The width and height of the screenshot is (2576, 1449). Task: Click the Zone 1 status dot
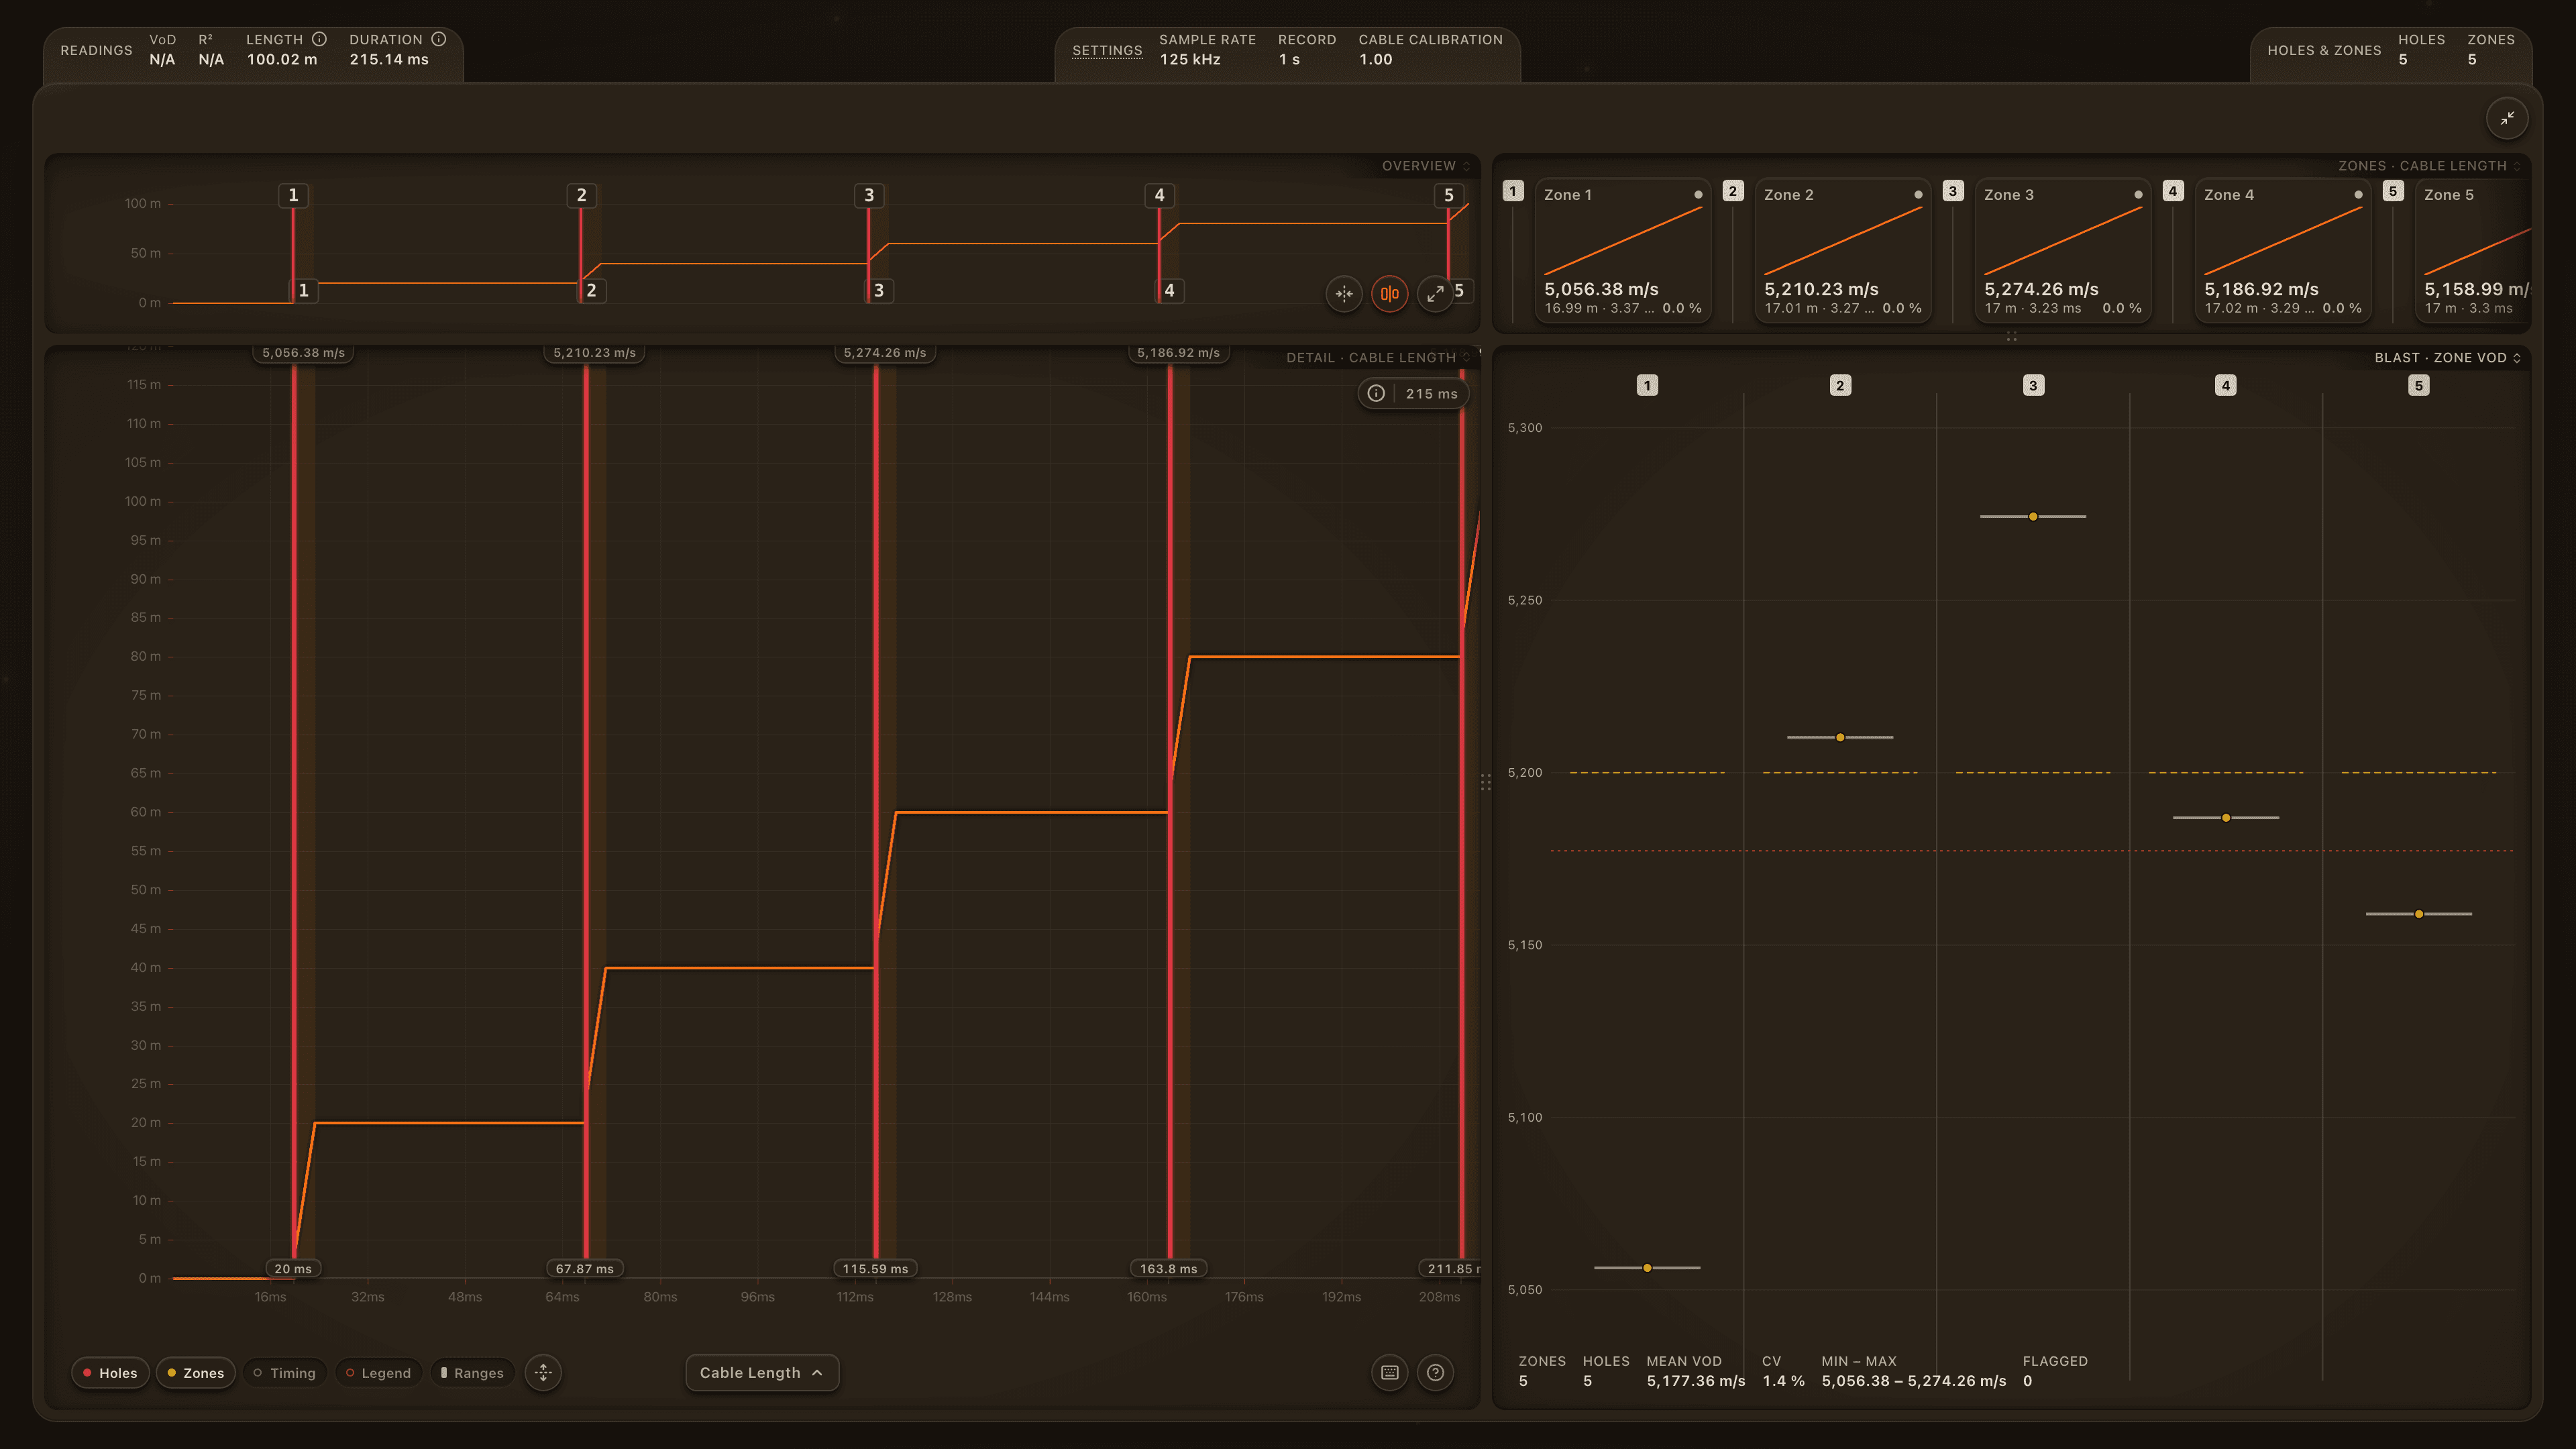coord(1698,195)
